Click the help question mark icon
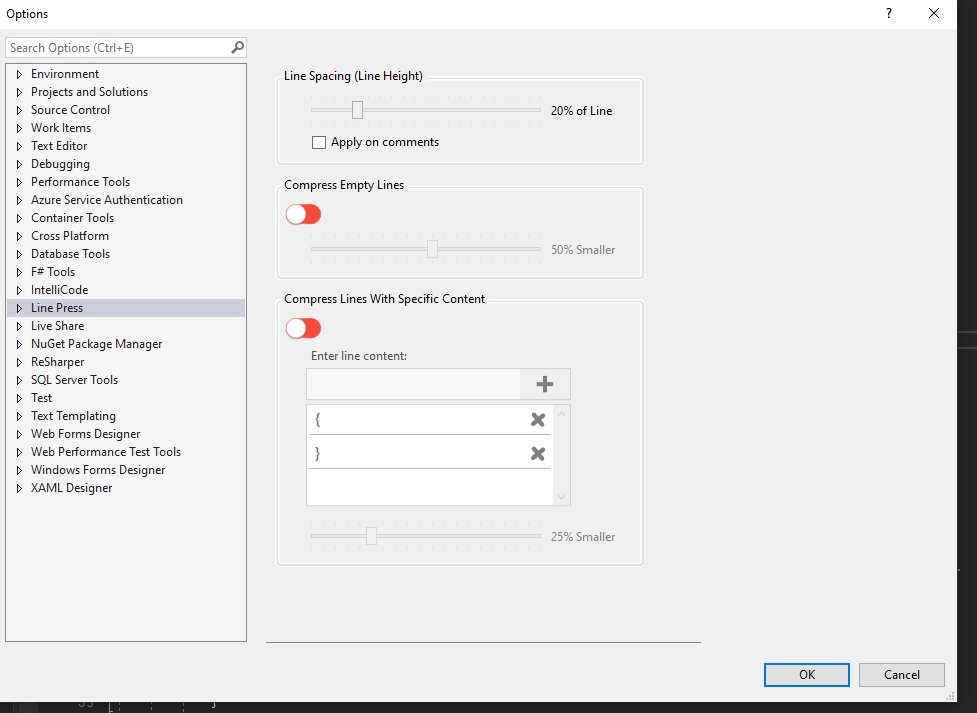This screenshot has height=713, width=977. point(888,14)
